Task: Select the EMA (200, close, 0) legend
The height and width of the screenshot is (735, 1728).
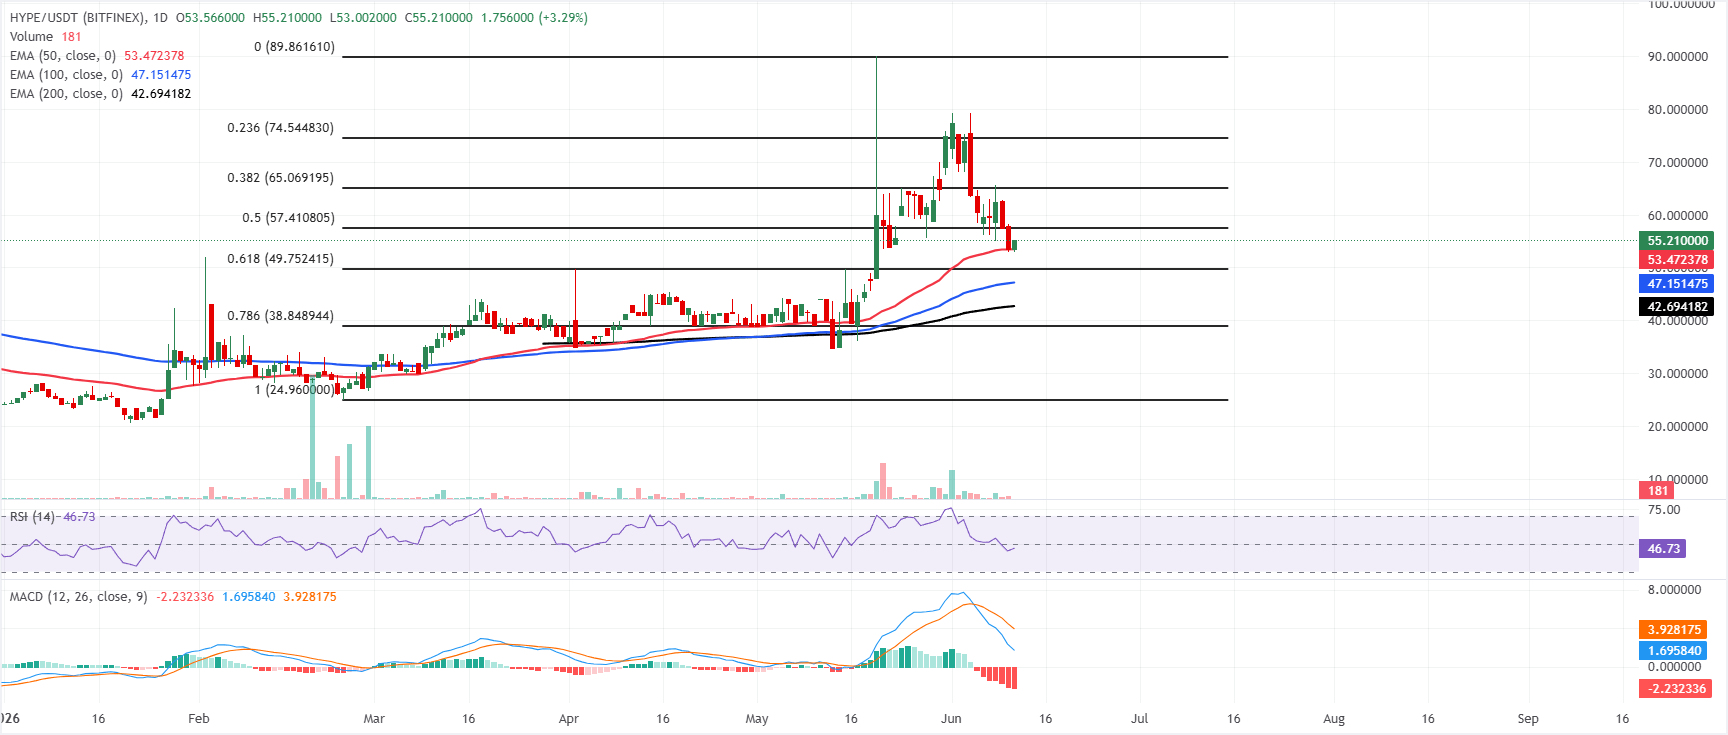Action: point(66,94)
